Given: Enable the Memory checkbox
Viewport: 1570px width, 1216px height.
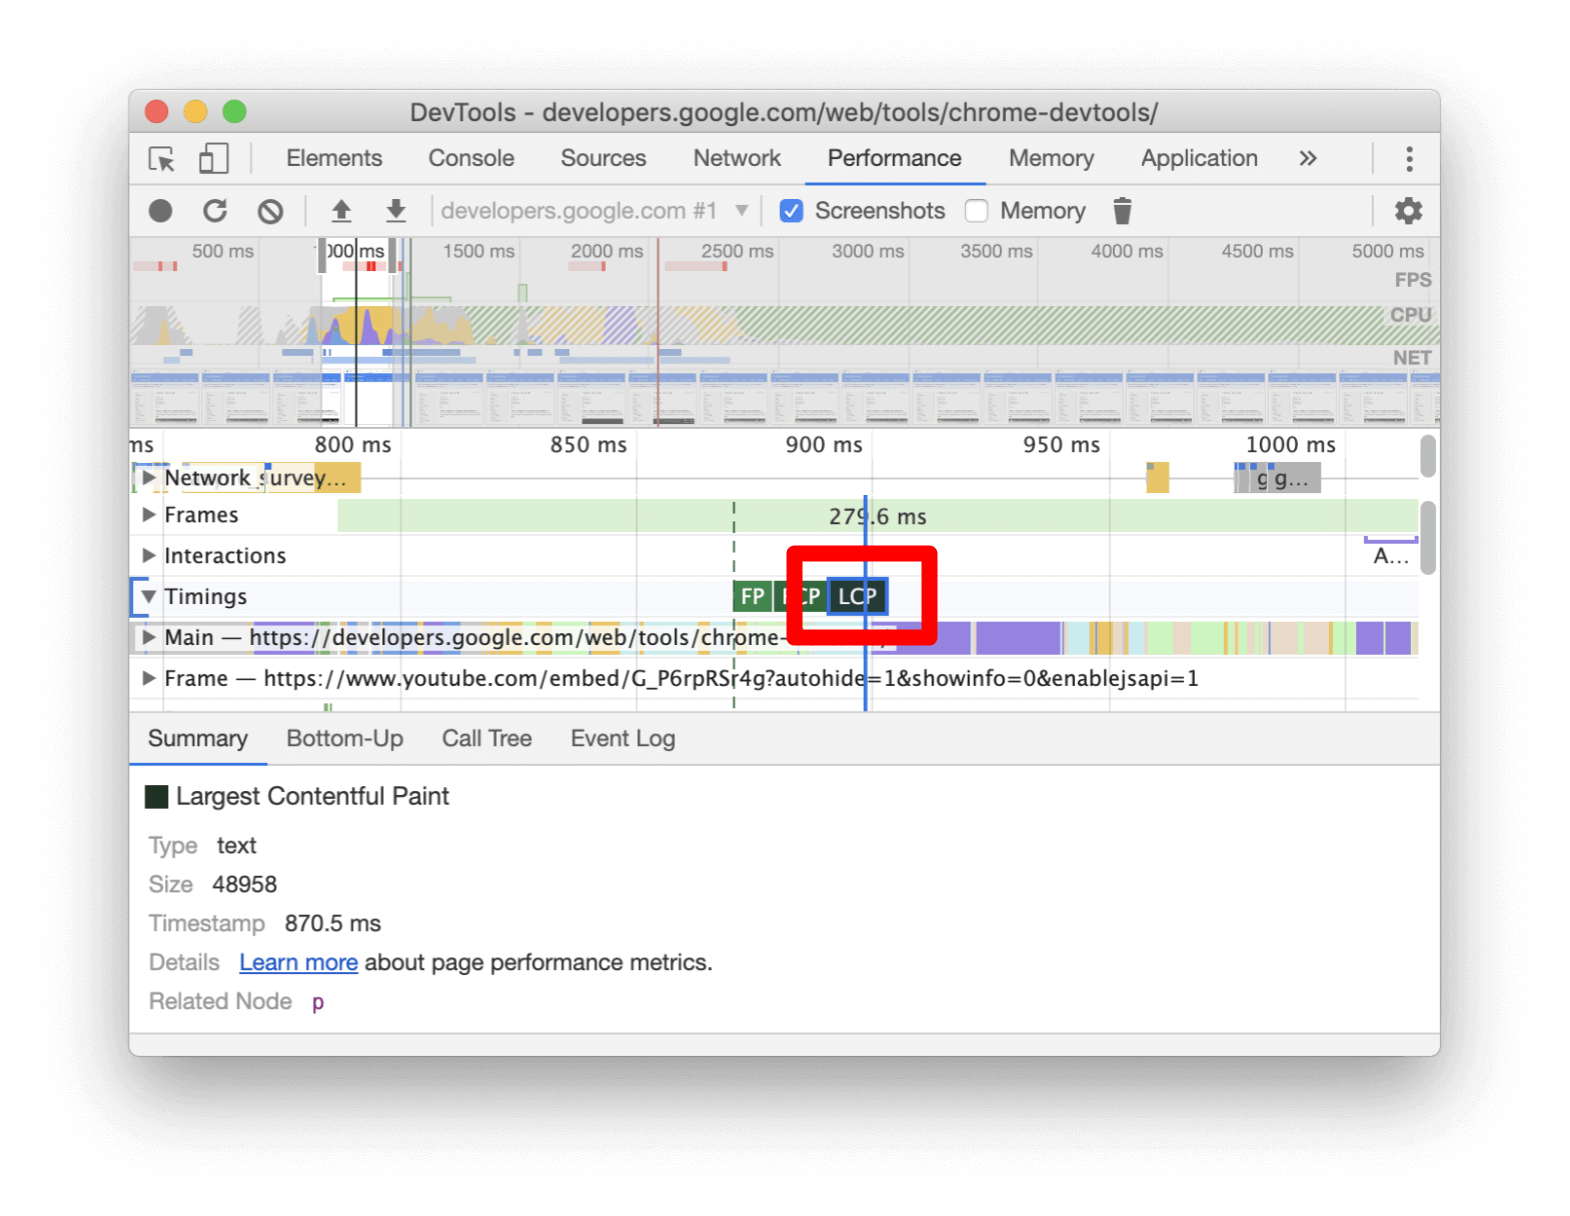Looking at the screenshot, I should [x=977, y=211].
